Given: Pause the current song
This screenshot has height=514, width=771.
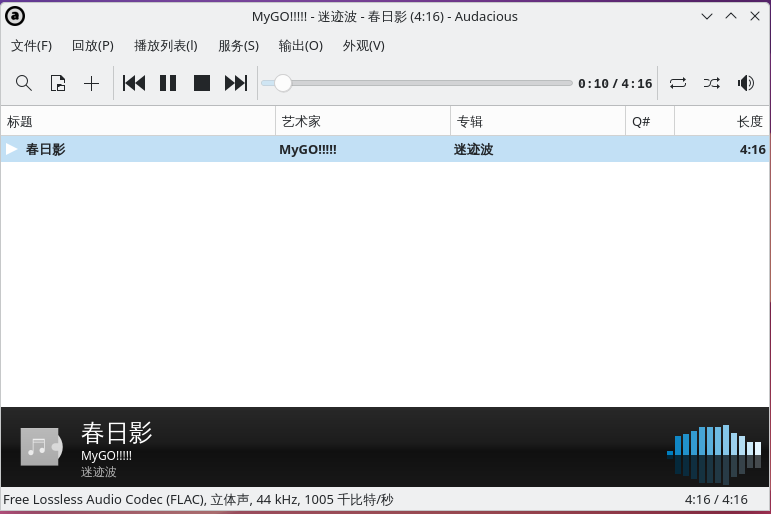Looking at the screenshot, I should tap(168, 83).
